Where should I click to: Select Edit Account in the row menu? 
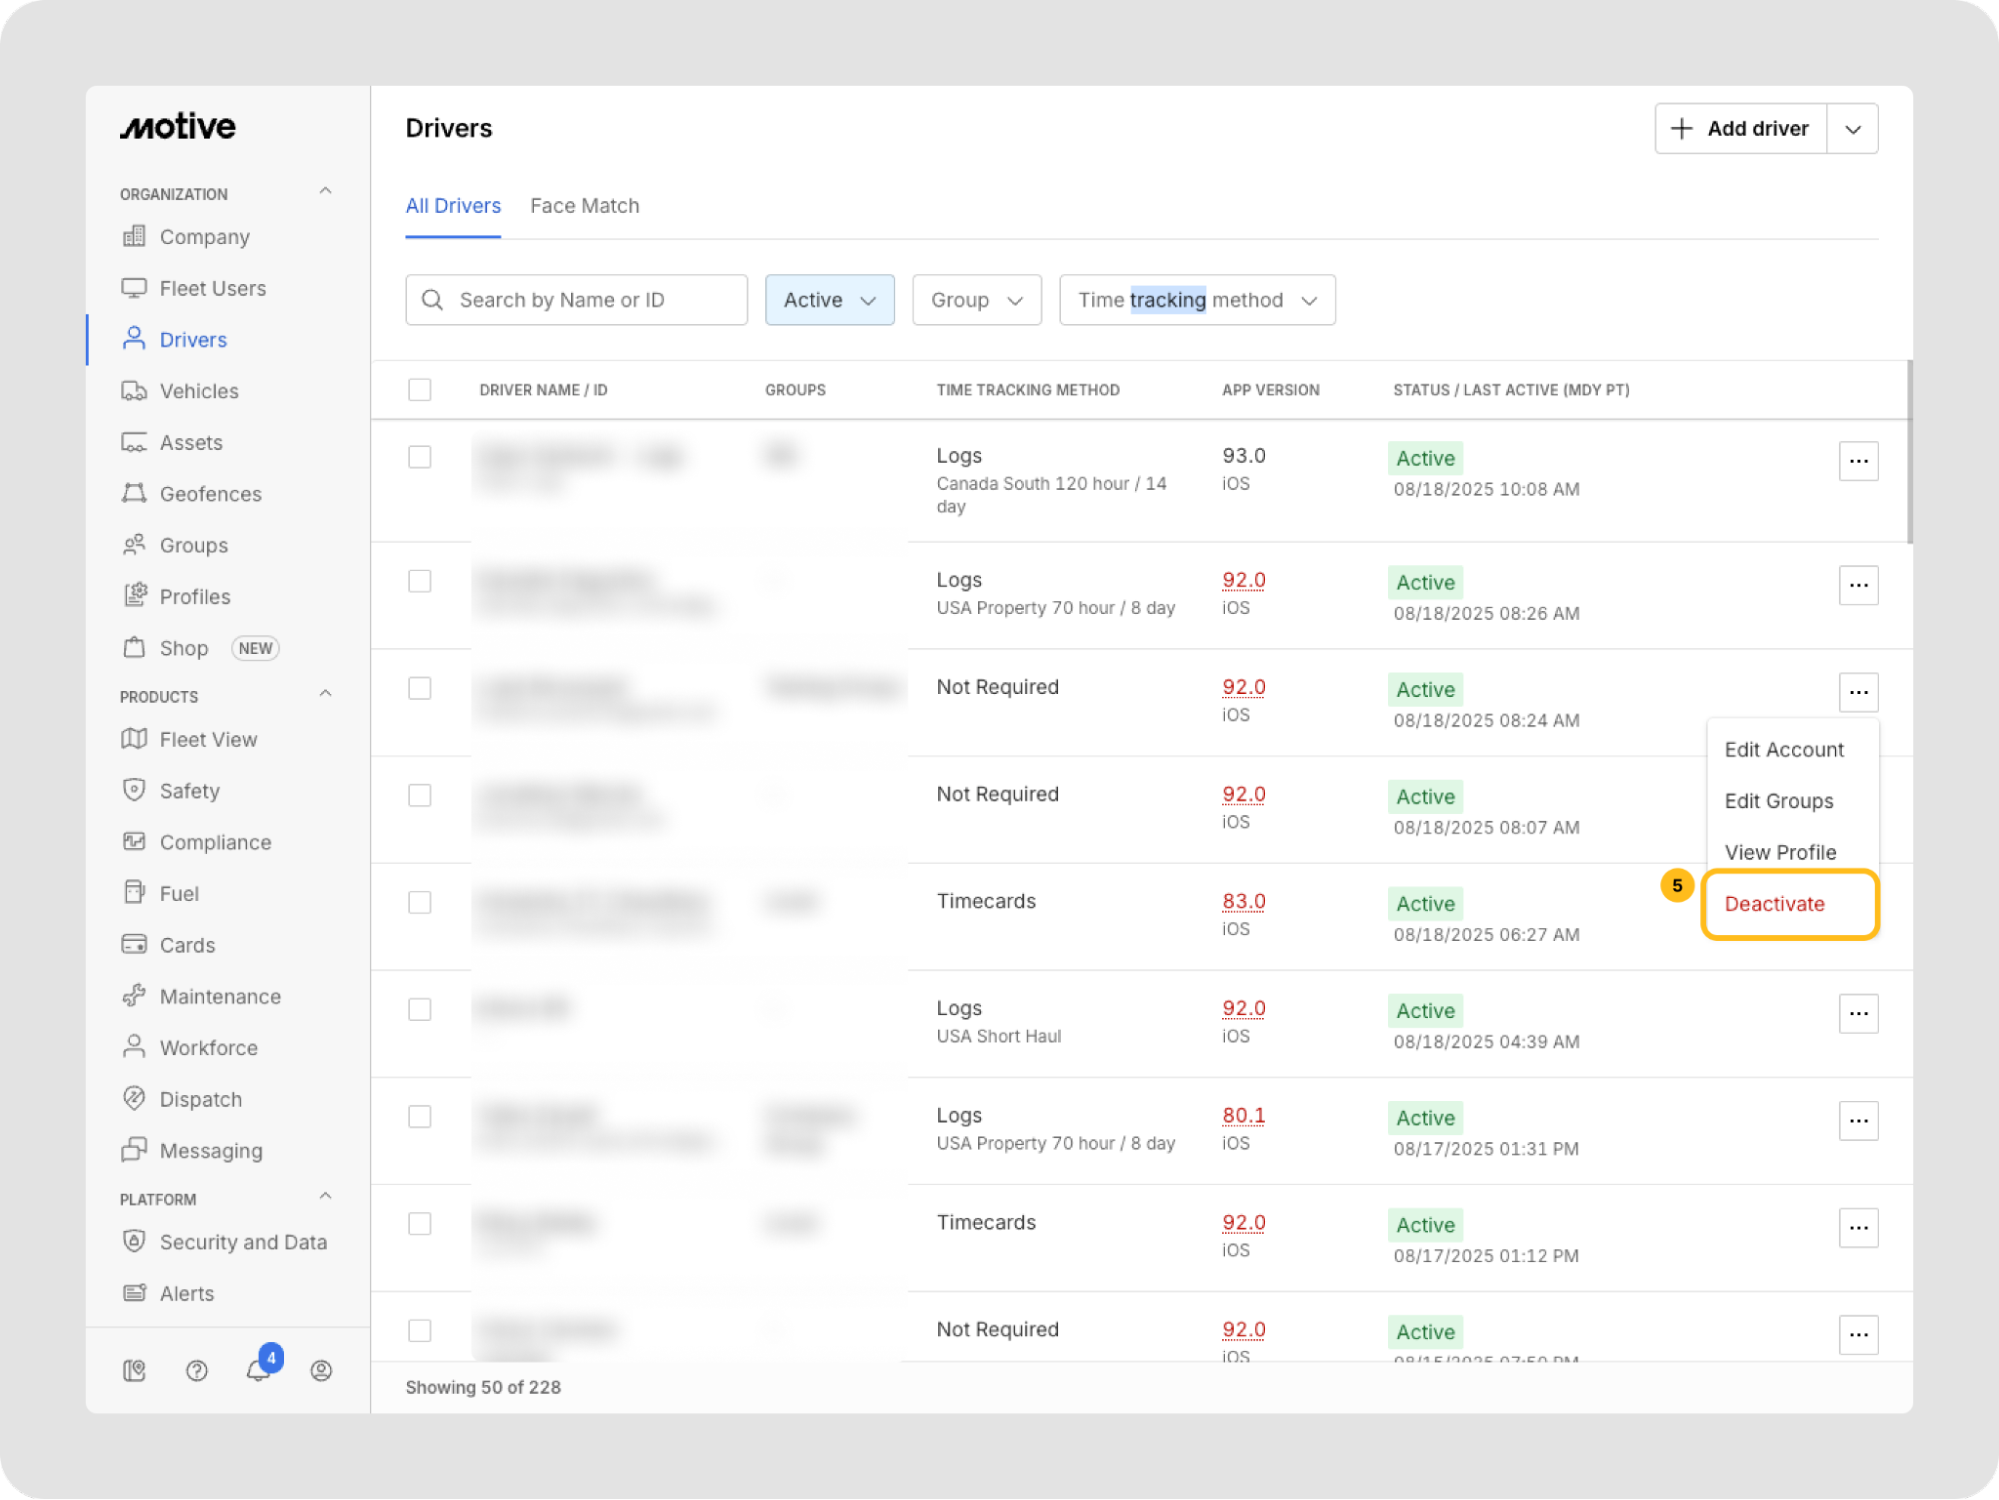[1783, 750]
